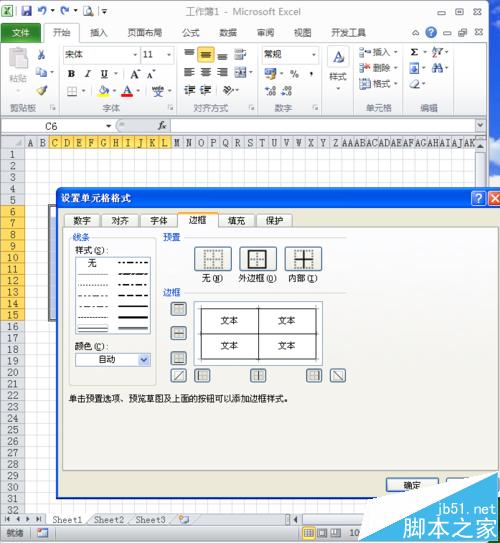Click the Copy icon in clipboard group

point(41,72)
